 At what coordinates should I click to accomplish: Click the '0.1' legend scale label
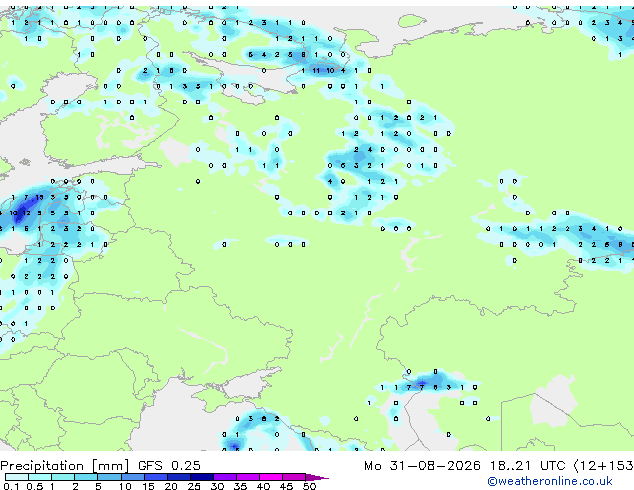[x=11, y=486]
